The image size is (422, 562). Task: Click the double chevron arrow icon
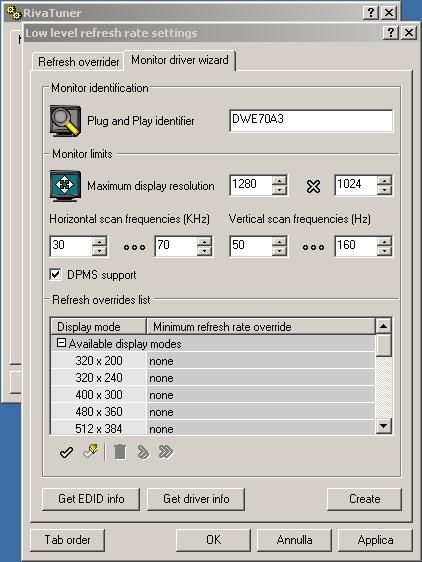(166, 452)
